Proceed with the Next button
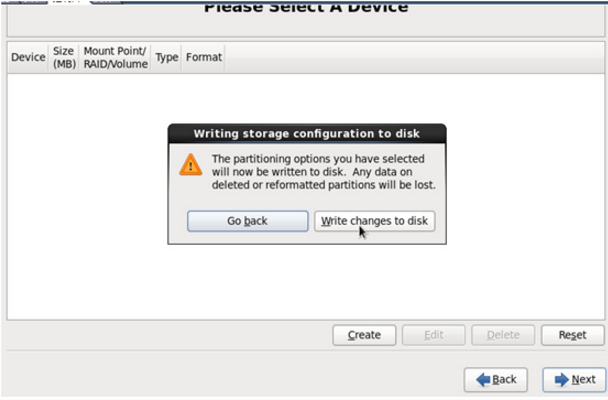 coord(574,379)
